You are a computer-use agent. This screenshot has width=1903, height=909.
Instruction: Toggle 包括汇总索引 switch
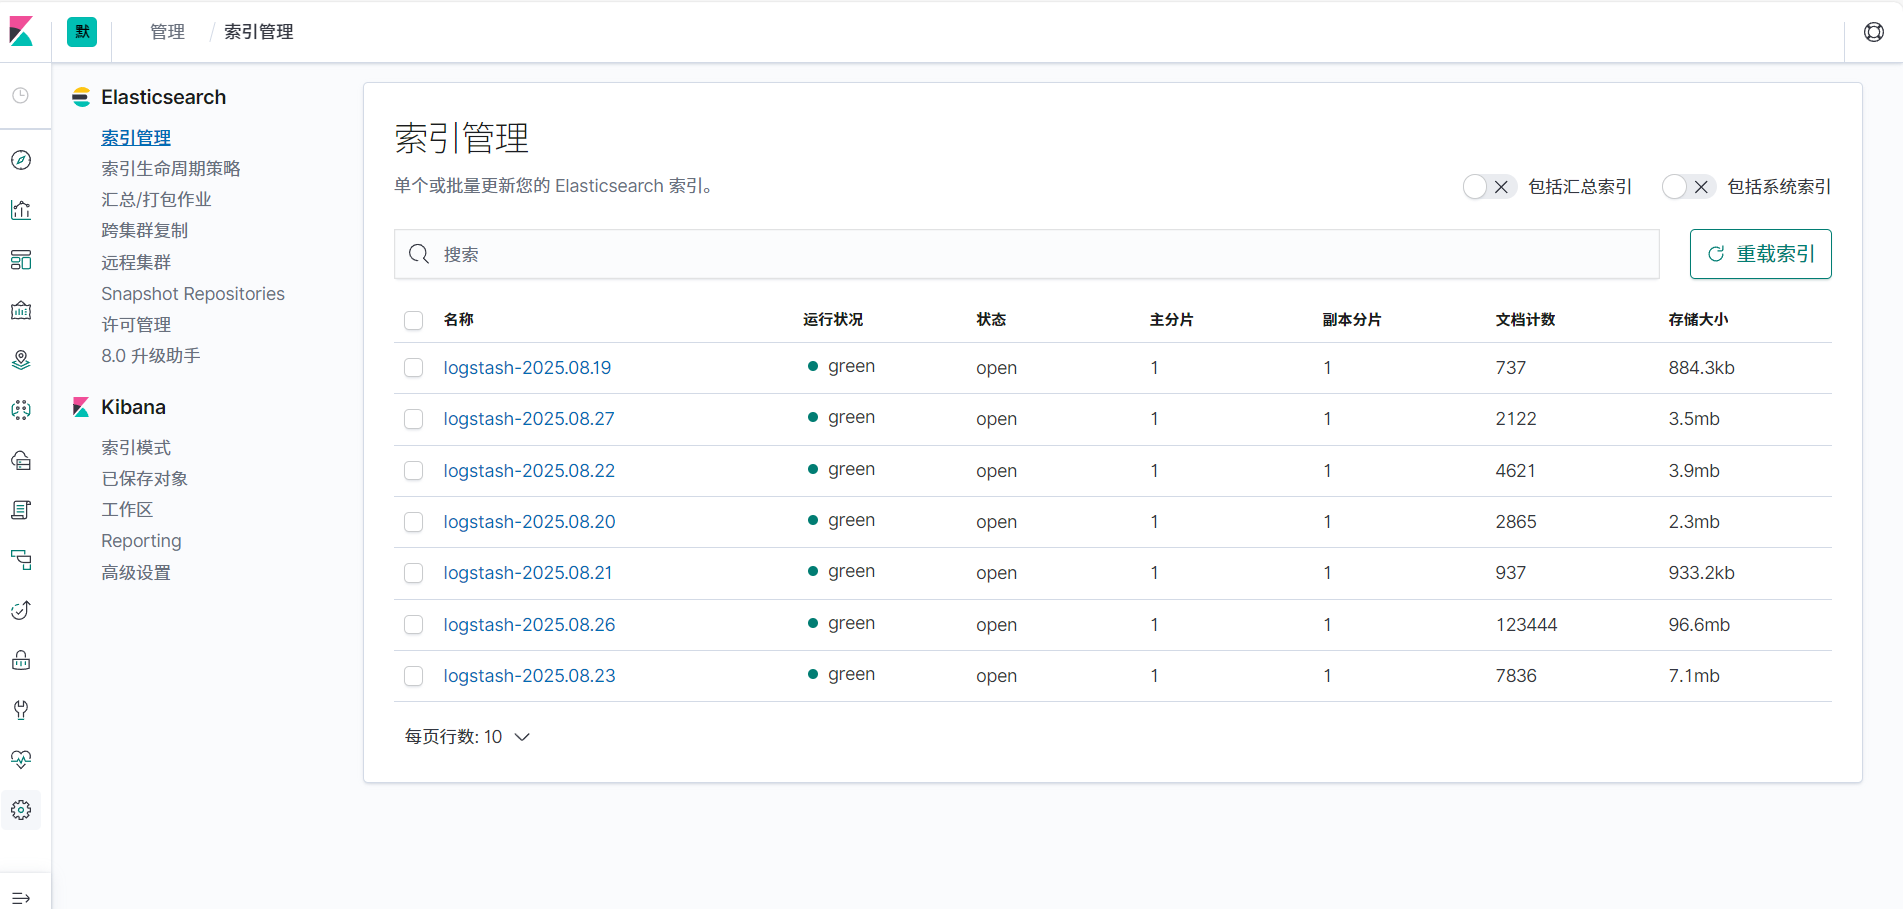tap(1489, 187)
